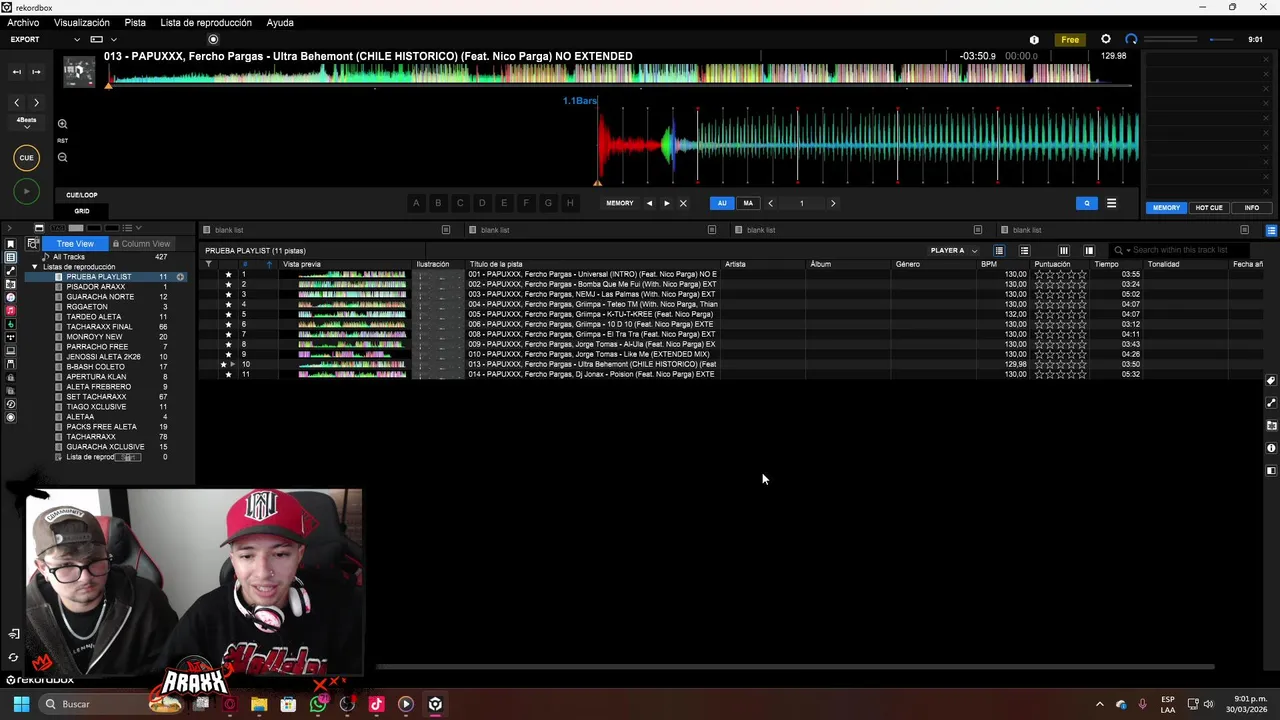
Task: Beat jump forward arrow above 4Beats
Action: coord(36,103)
